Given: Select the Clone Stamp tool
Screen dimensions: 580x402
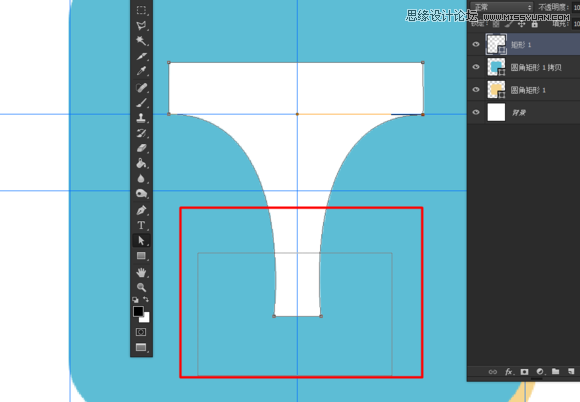Looking at the screenshot, I should tap(141, 118).
